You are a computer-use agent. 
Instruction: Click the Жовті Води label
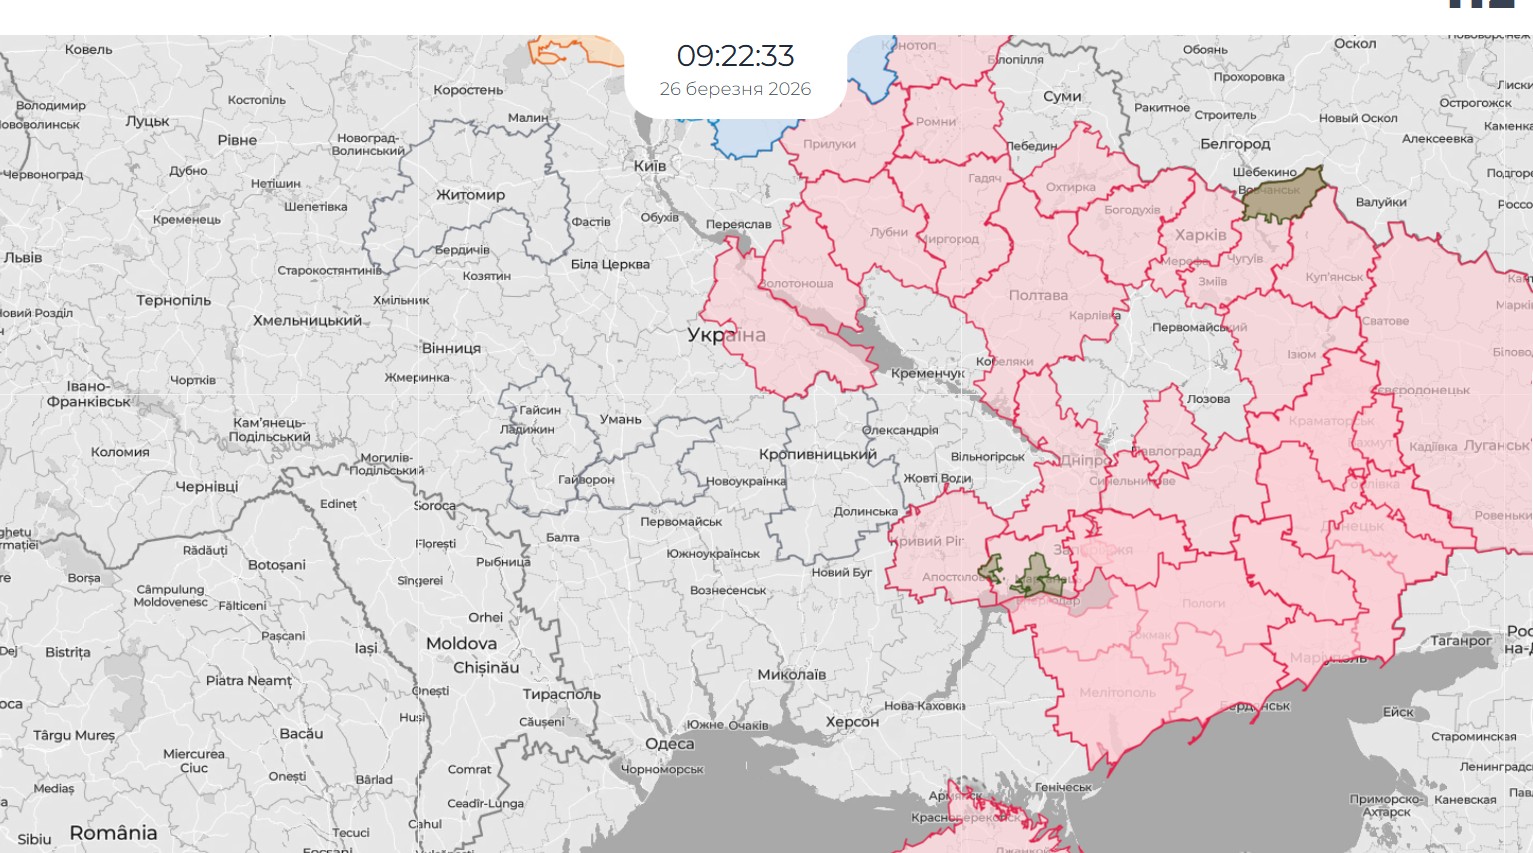pyautogui.click(x=937, y=479)
